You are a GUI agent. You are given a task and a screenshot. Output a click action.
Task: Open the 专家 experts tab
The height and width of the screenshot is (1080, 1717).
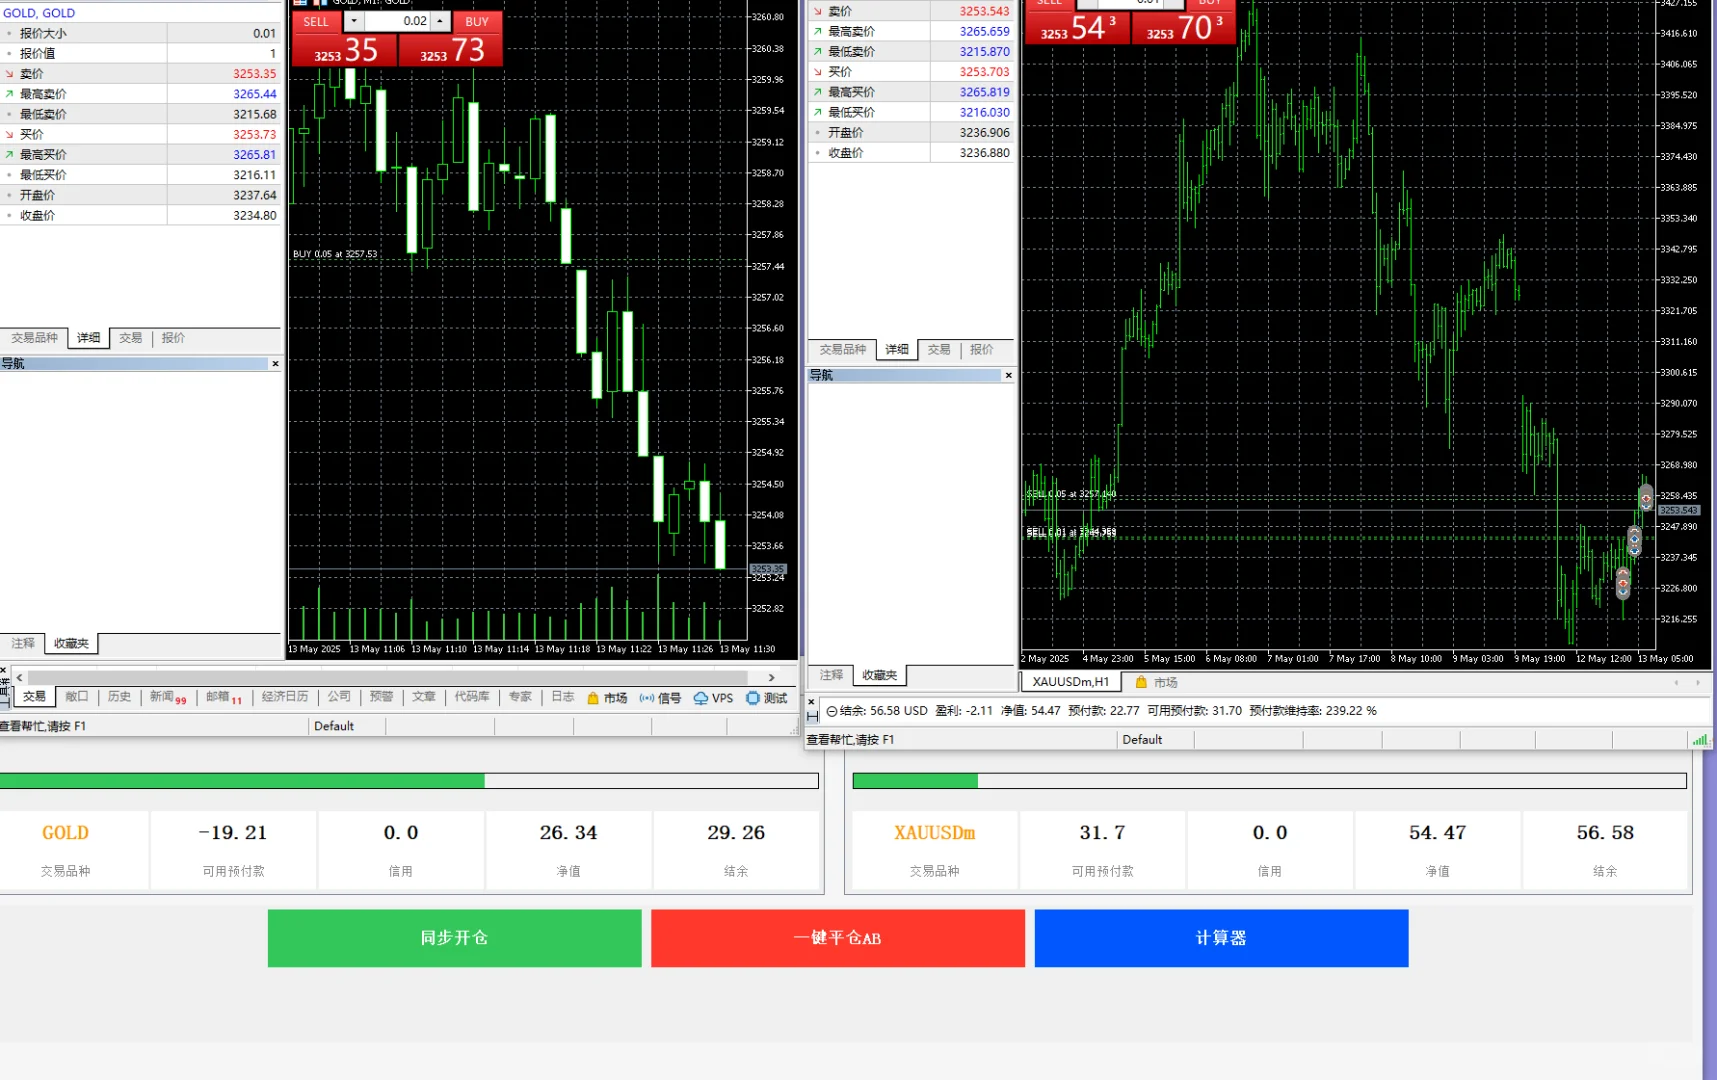(x=520, y=697)
